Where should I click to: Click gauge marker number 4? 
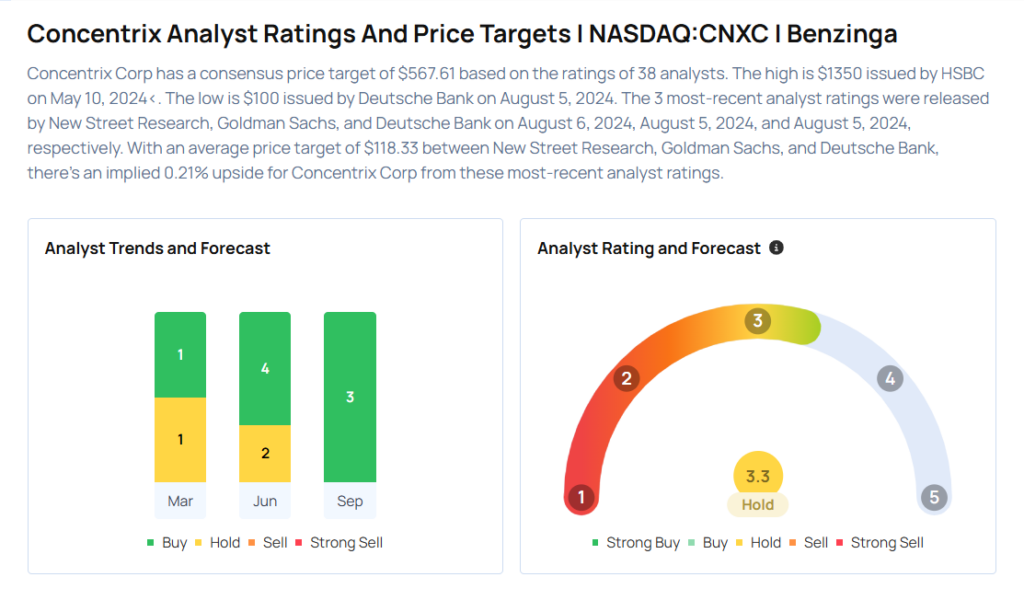[889, 378]
